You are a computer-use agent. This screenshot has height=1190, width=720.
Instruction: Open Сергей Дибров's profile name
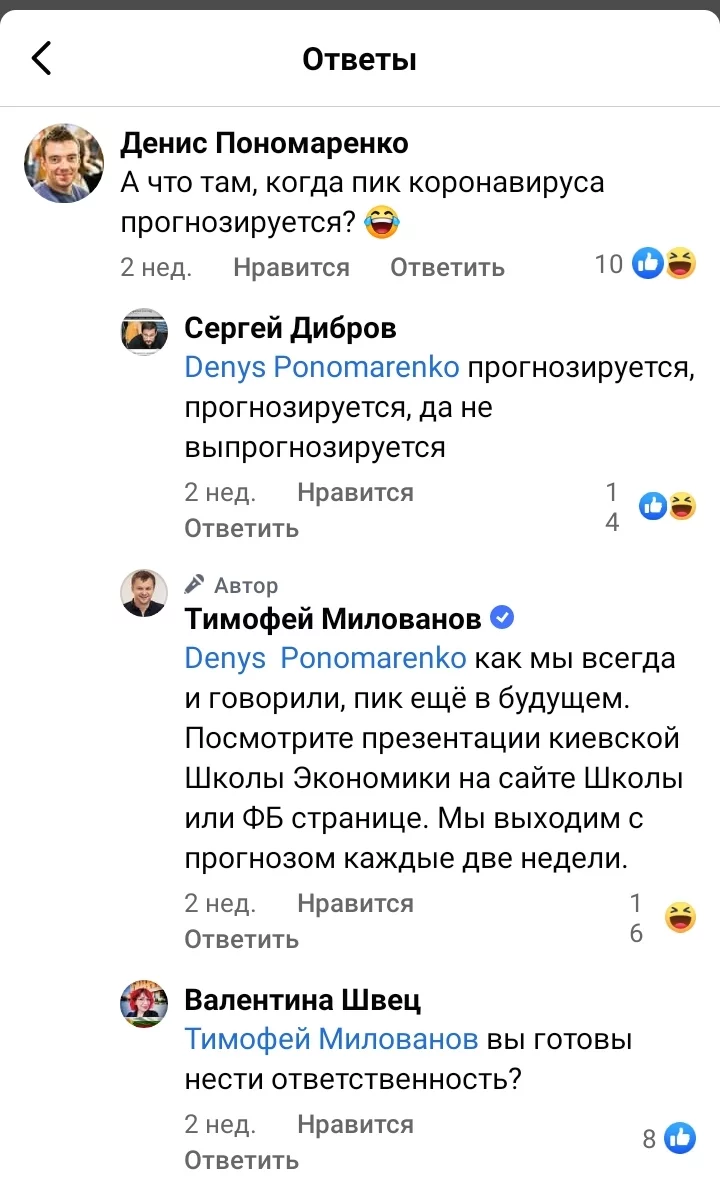tap(290, 328)
